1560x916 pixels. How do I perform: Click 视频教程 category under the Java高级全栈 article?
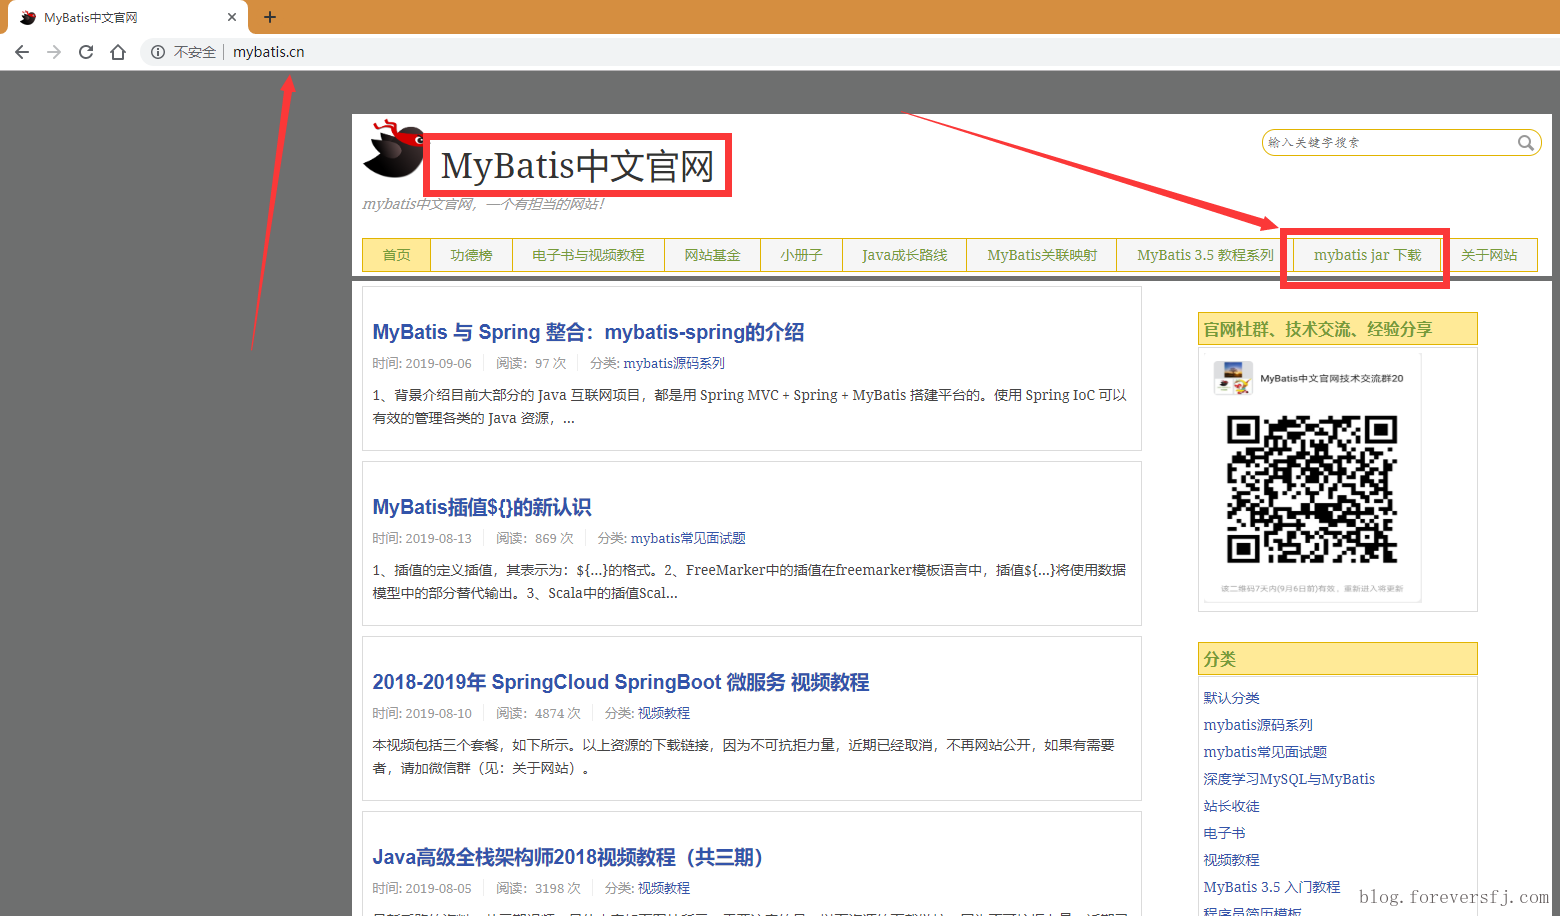664,888
